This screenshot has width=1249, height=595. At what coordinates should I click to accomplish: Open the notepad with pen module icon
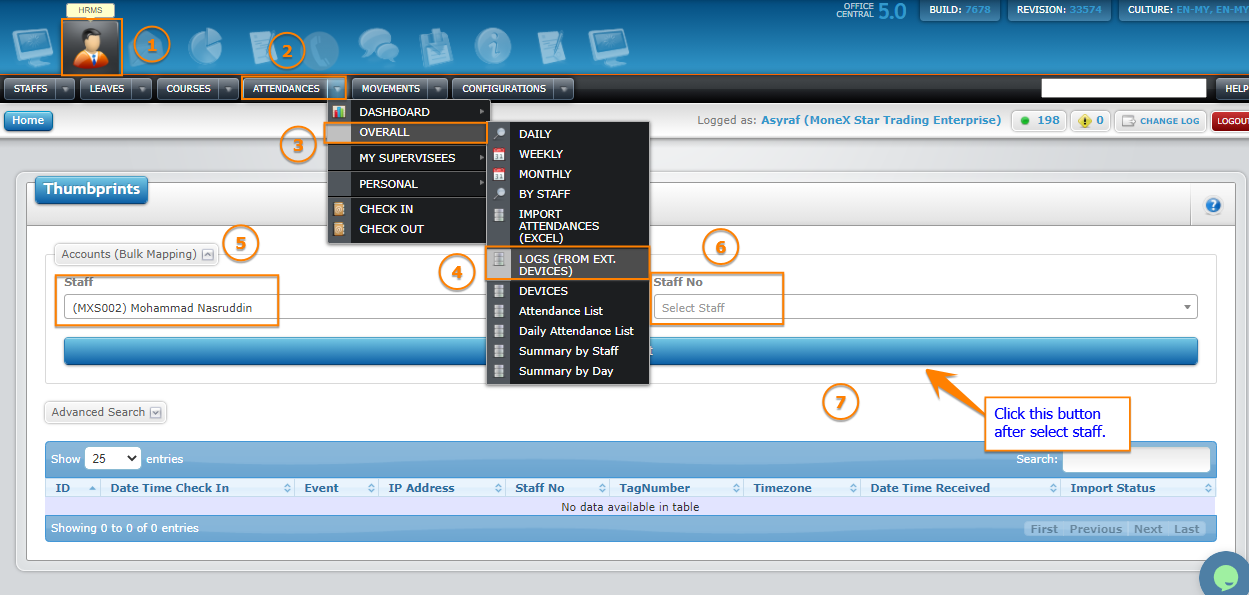551,47
